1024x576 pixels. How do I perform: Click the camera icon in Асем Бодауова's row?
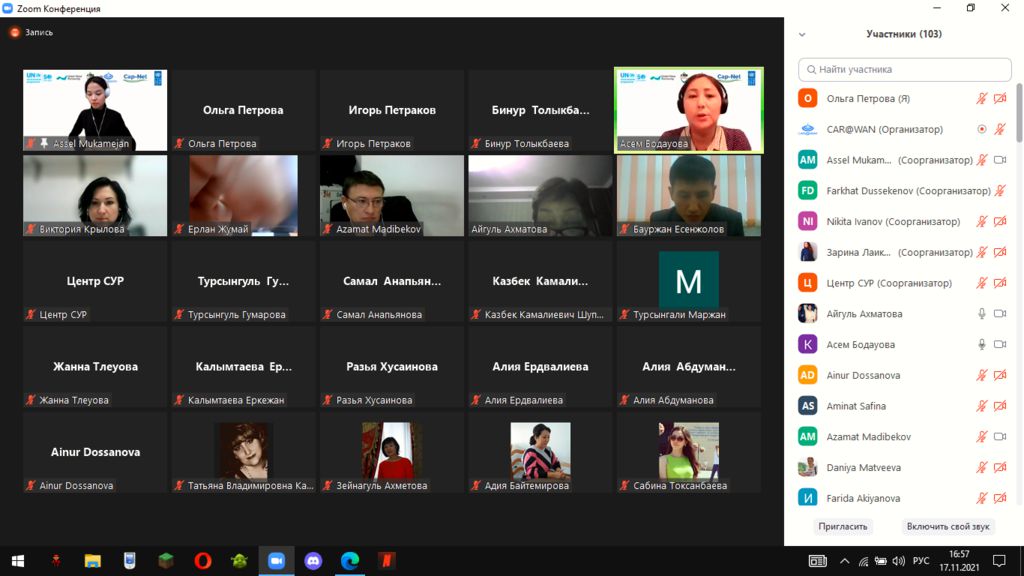click(x=999, y=345)
